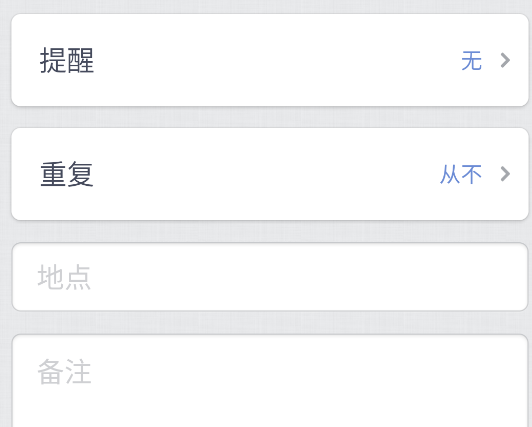
Task: Select the gray arrow beside 无
Action: pos(505,60)
